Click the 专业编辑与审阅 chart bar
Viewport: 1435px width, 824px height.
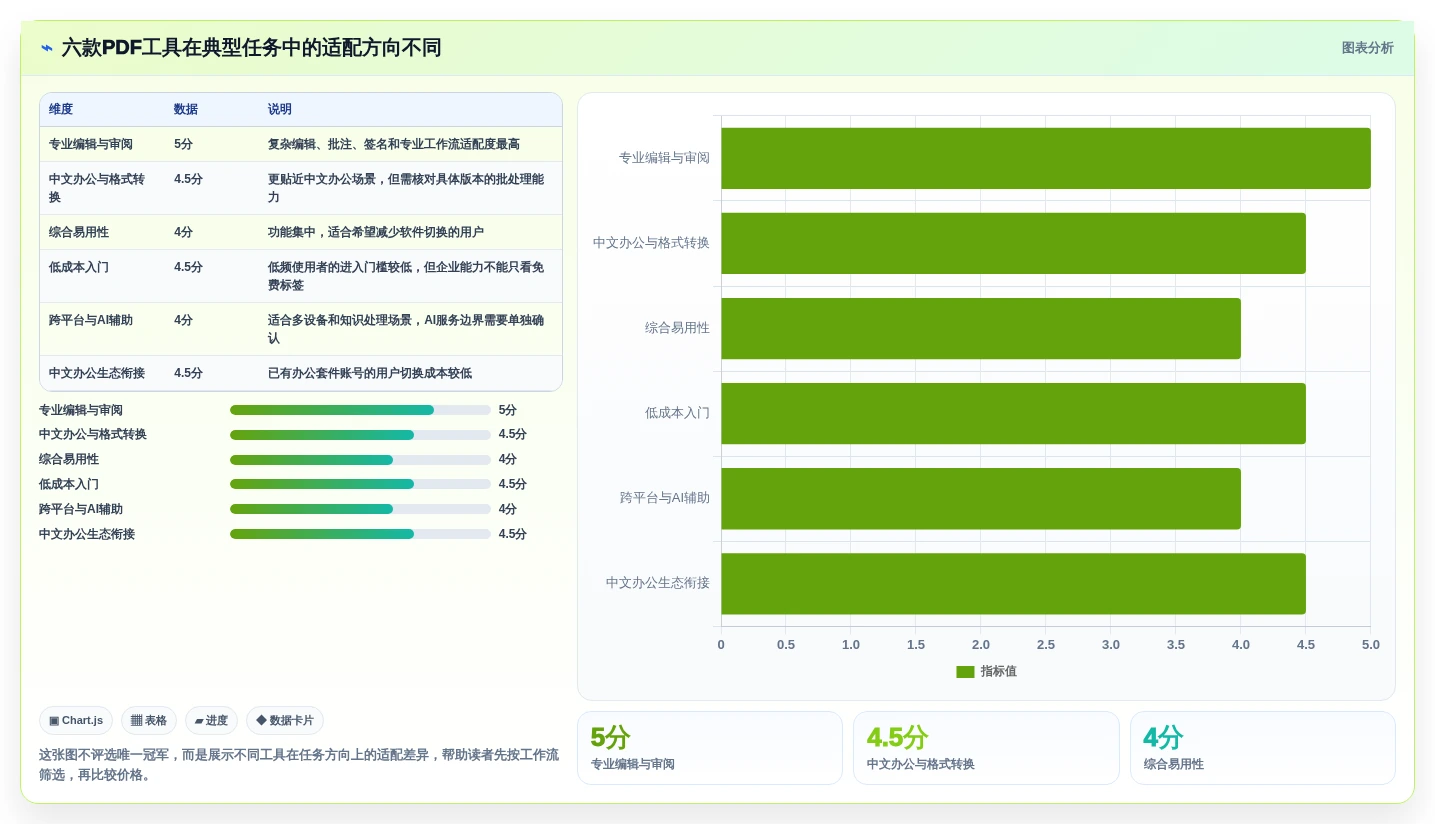pyautogui.click(x=1046, y=158)
